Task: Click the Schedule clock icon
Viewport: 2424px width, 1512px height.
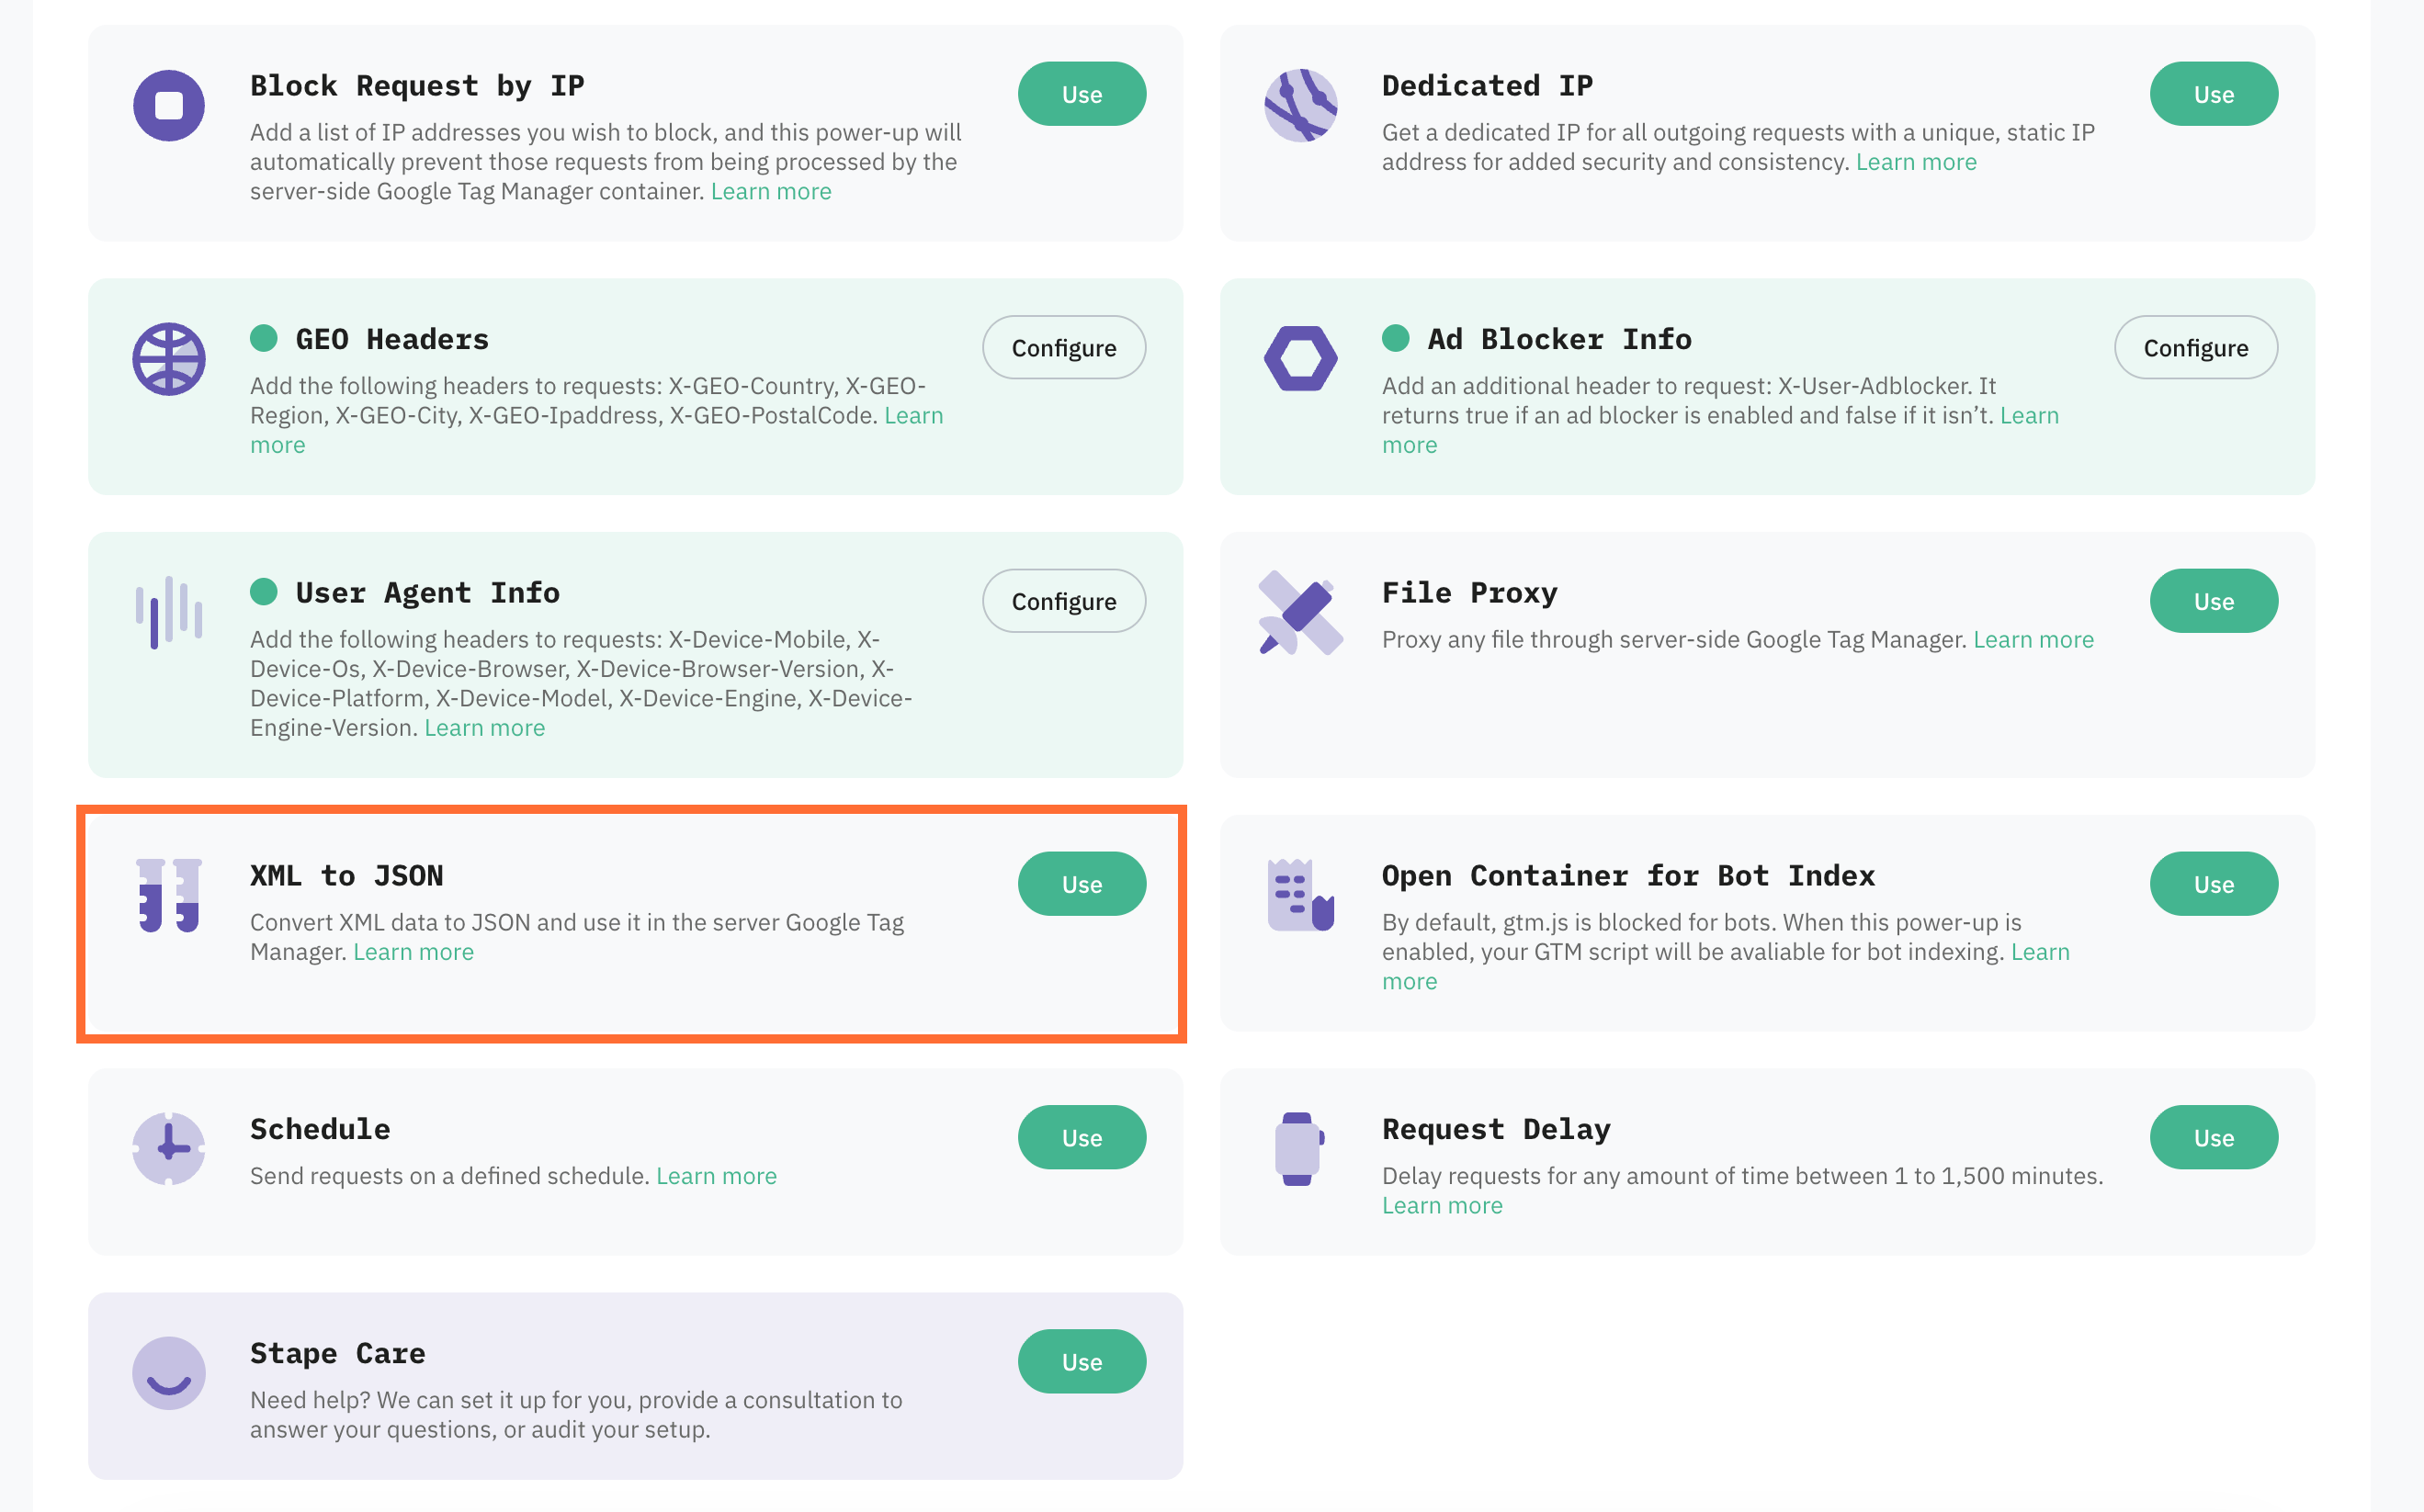Action: pyautogui.click(x=169, y=1148)
